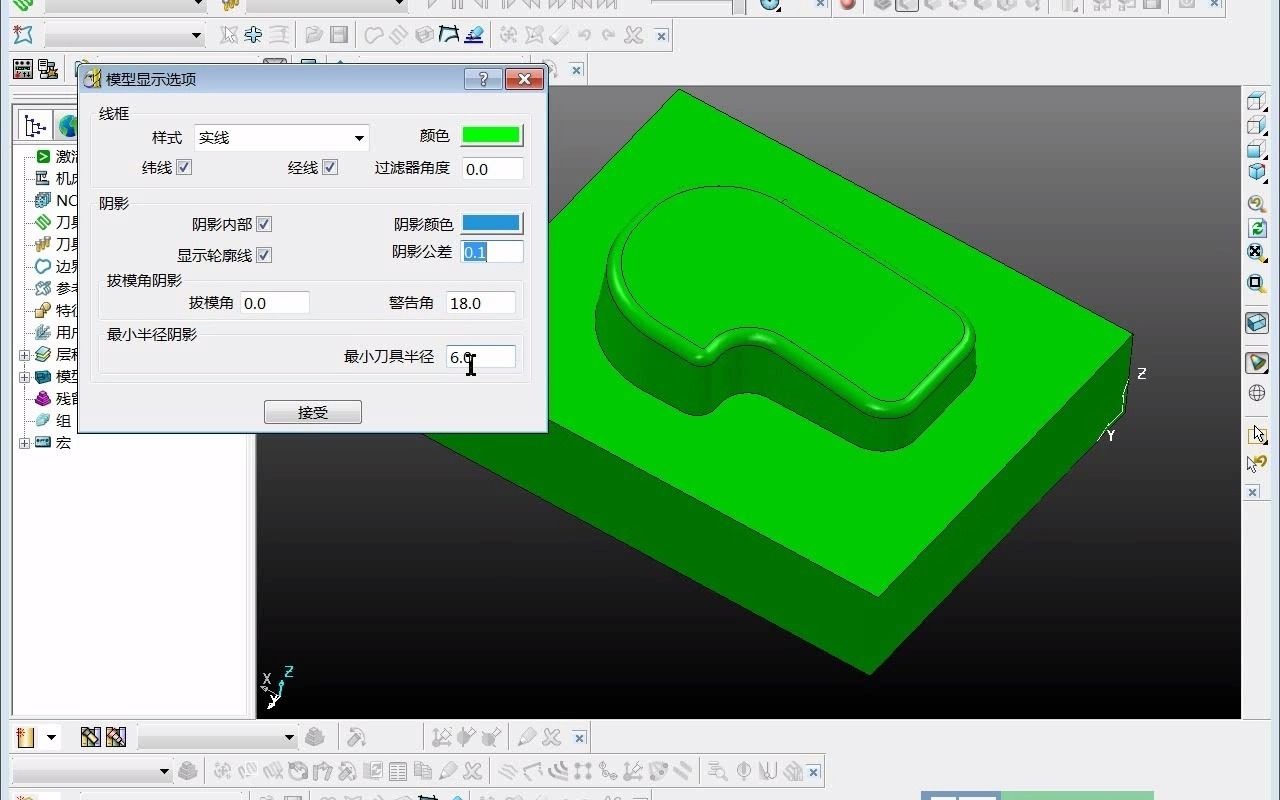Select the 边界 boundary tree item
The height and width of the screenshot is (800, 1280).
click(56, 266)
